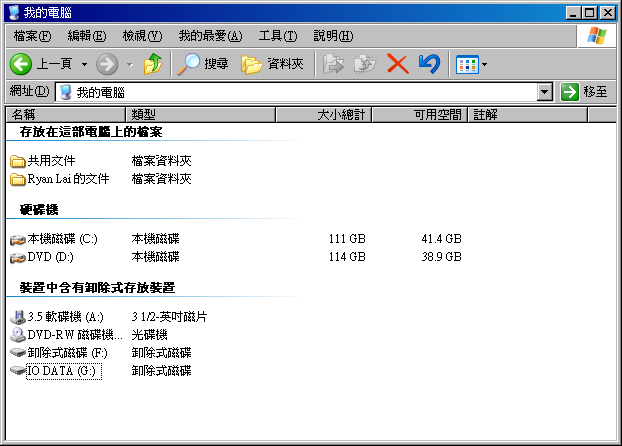The image size is (622, 446).
Task: Click the IO DATA (G:) name text
Action: (x=64, y=371)
